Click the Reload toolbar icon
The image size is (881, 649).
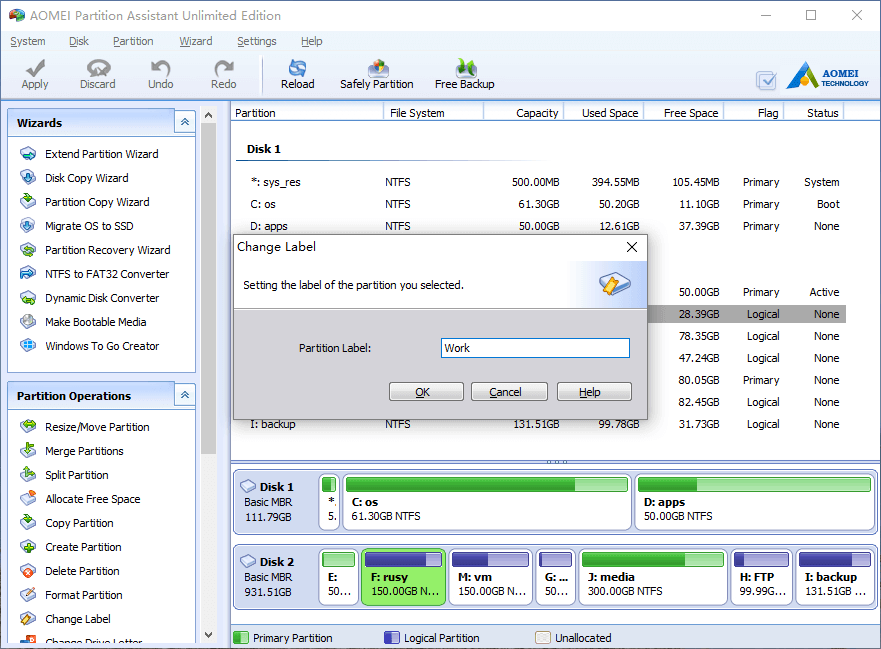coord(298,74)
